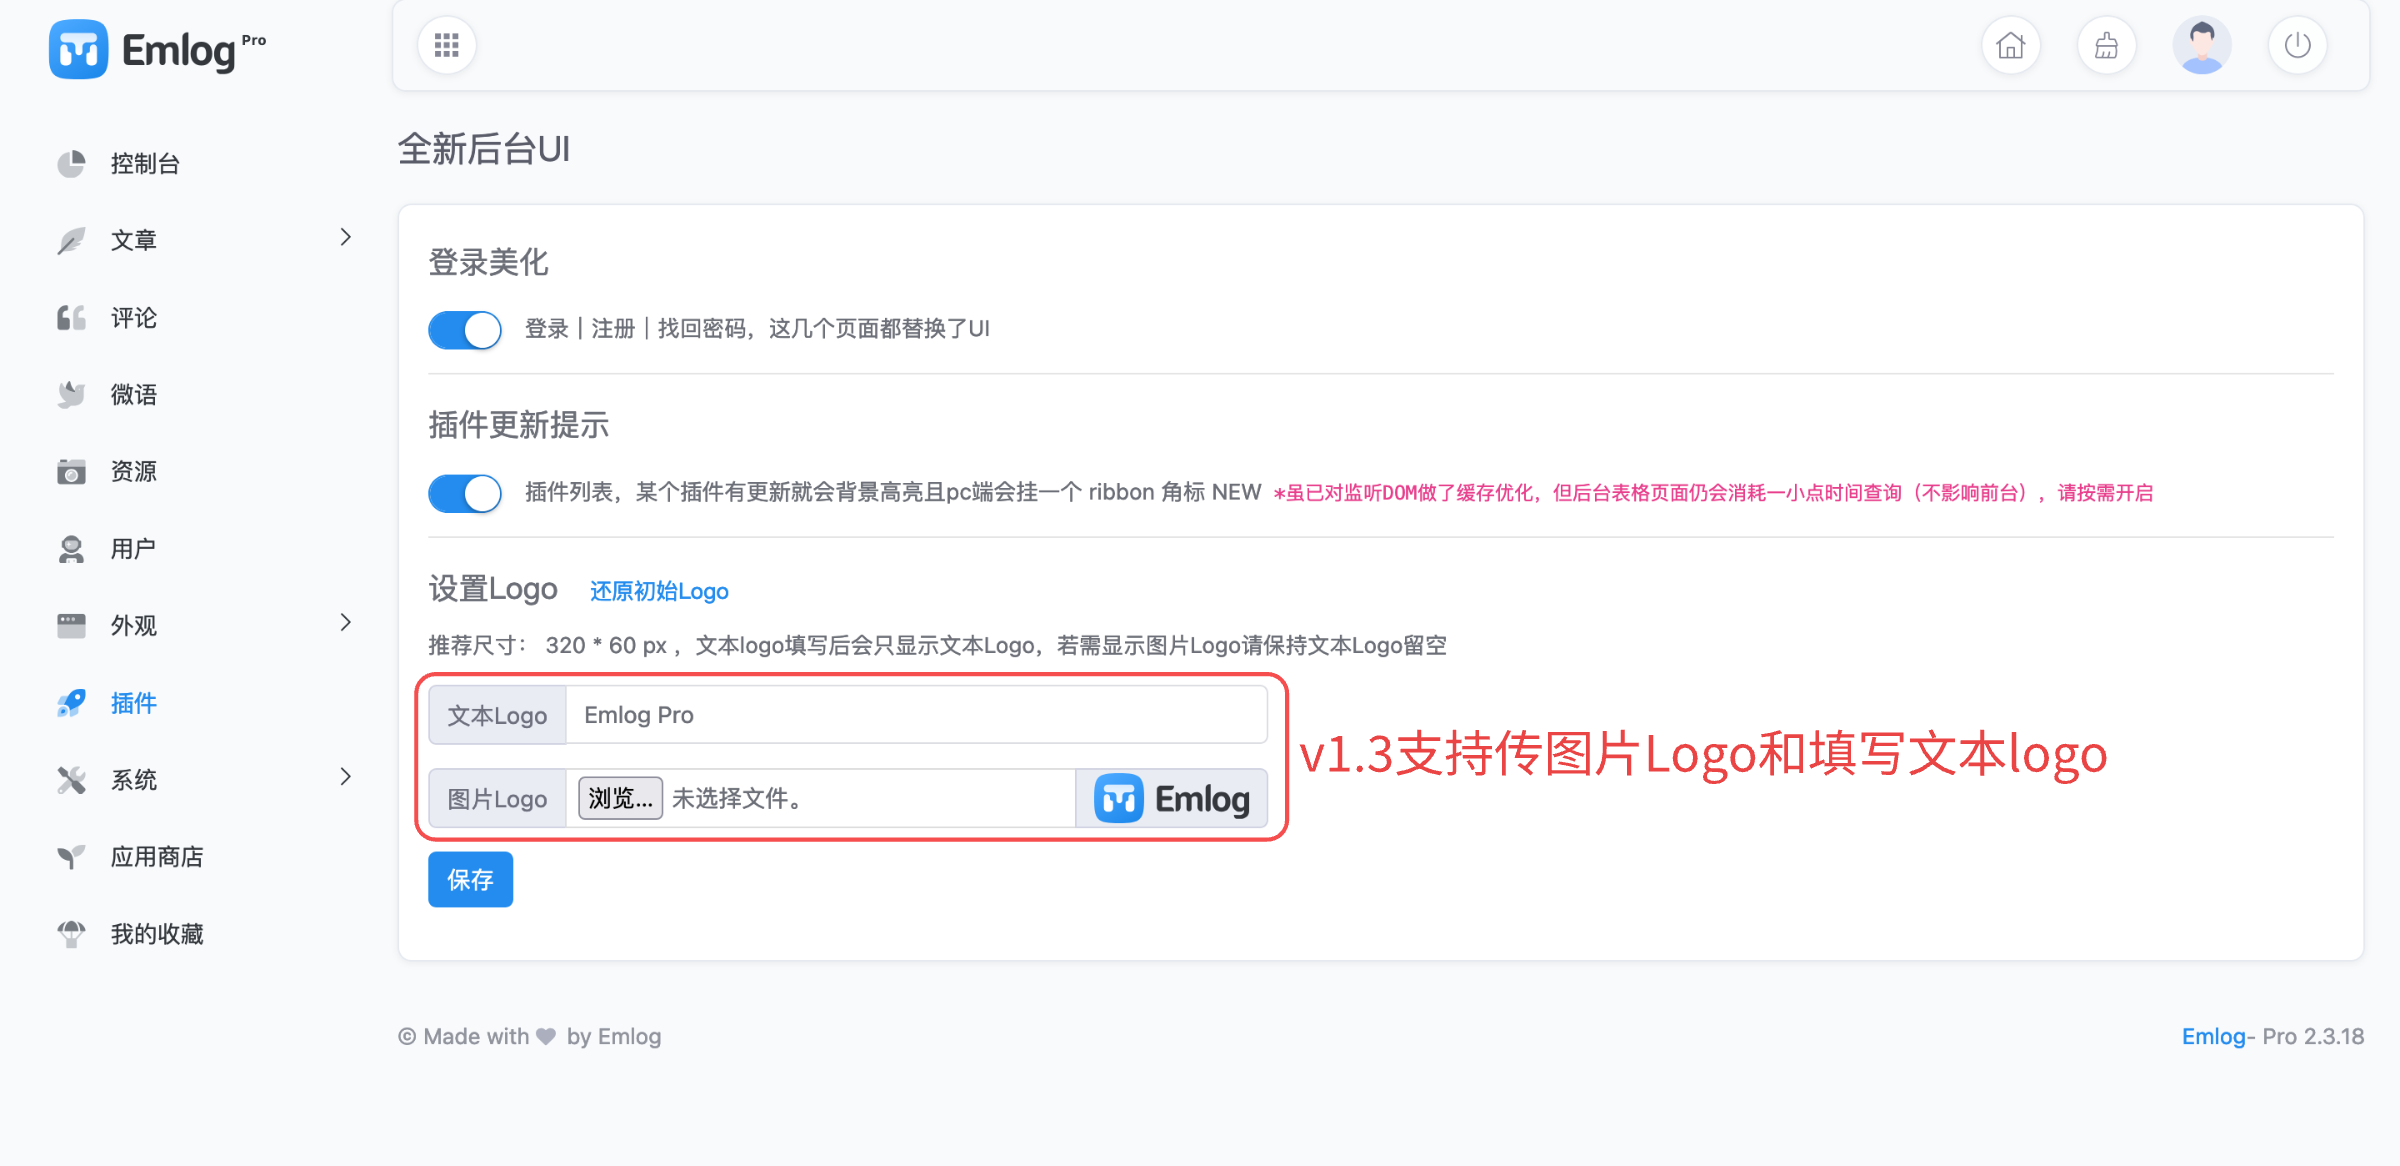
Task: Open the apps grid menu icon
Action: (x=446, y=45)
